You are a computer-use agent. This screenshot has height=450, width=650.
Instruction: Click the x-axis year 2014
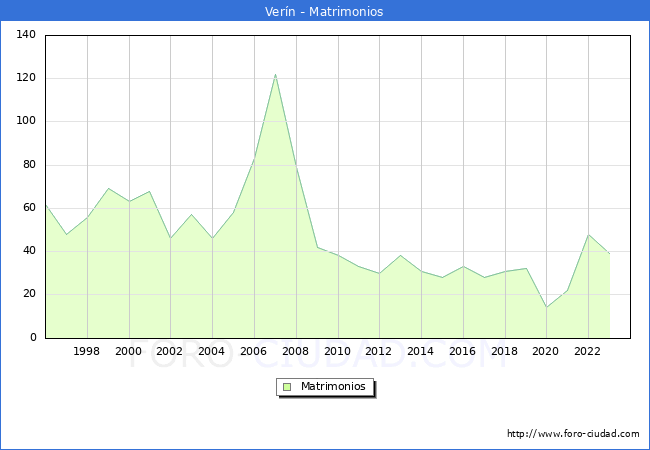(x=420, y=351)
